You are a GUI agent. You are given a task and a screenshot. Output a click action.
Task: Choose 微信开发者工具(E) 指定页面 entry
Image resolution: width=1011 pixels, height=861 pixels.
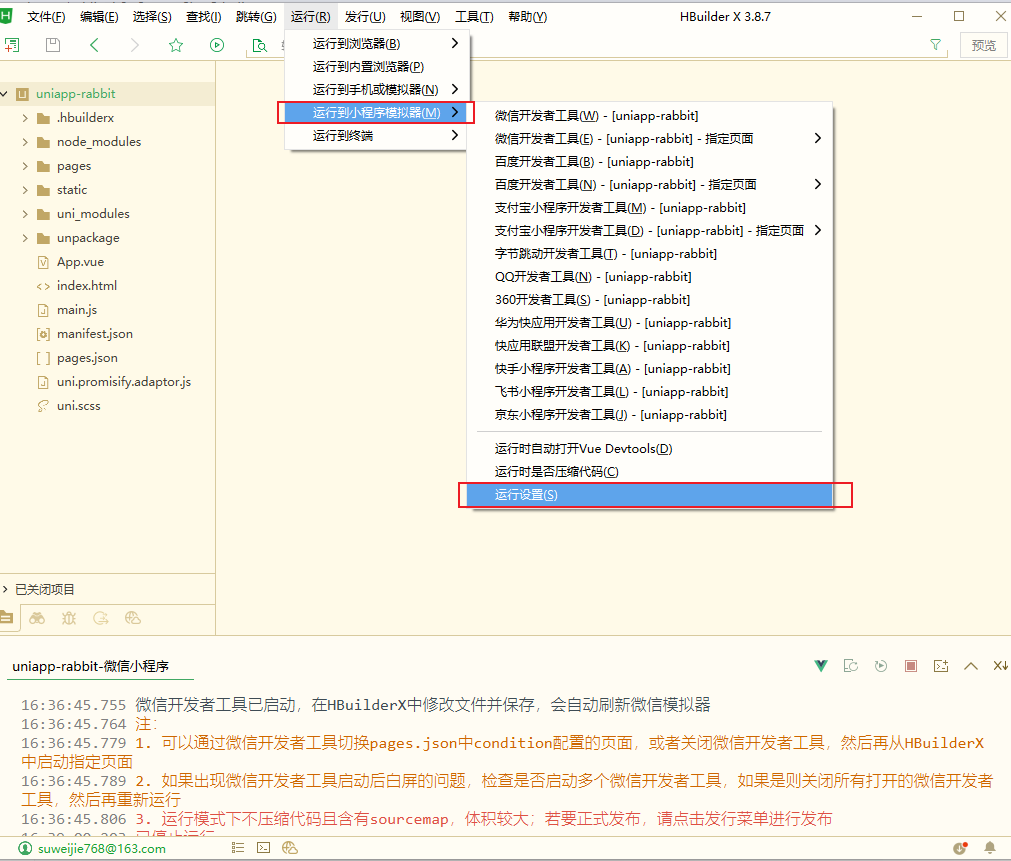click(x=651, y=139)
